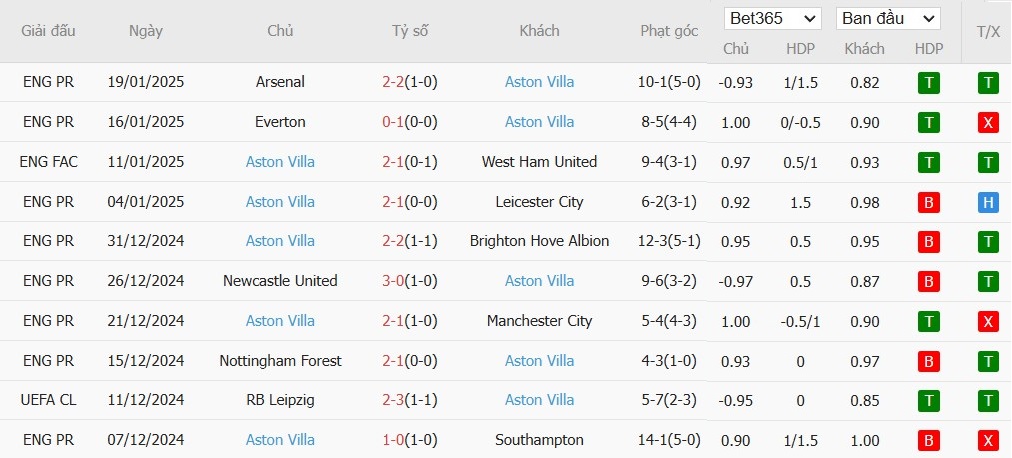This screenshot has width=1012, height=458.
Task: Click the Giải đấu column header
Action: 48,31
